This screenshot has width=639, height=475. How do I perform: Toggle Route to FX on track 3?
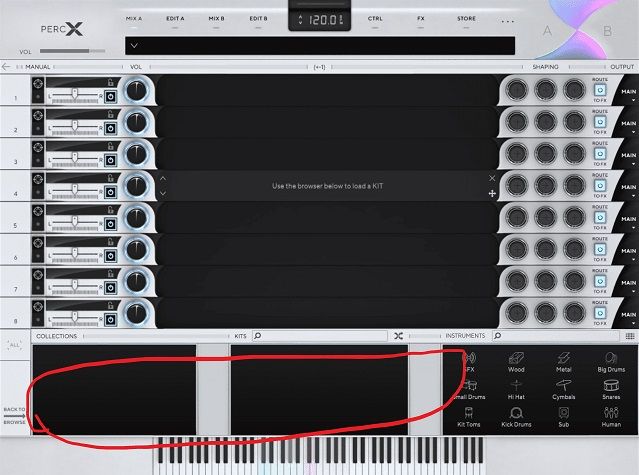pos(600,154)
